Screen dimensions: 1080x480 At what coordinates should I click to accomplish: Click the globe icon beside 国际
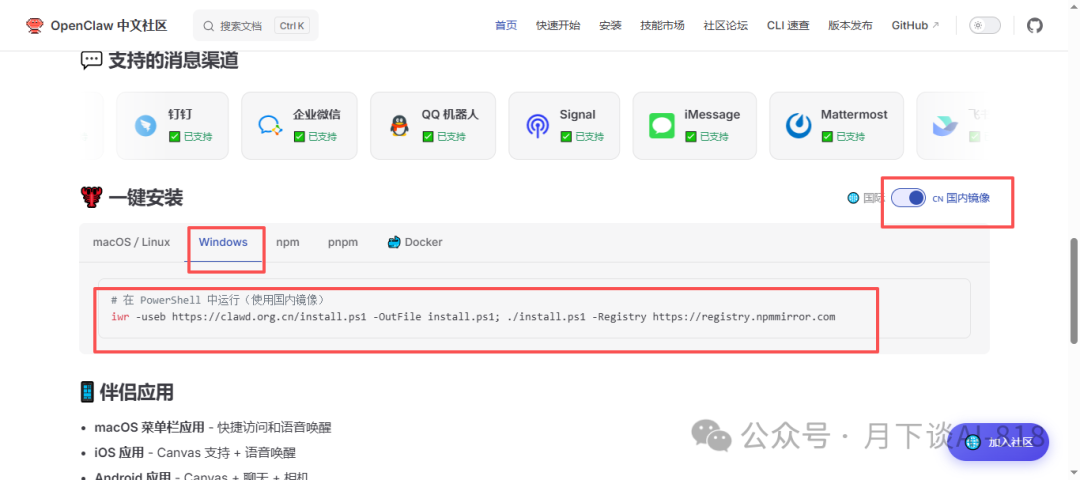853,198
